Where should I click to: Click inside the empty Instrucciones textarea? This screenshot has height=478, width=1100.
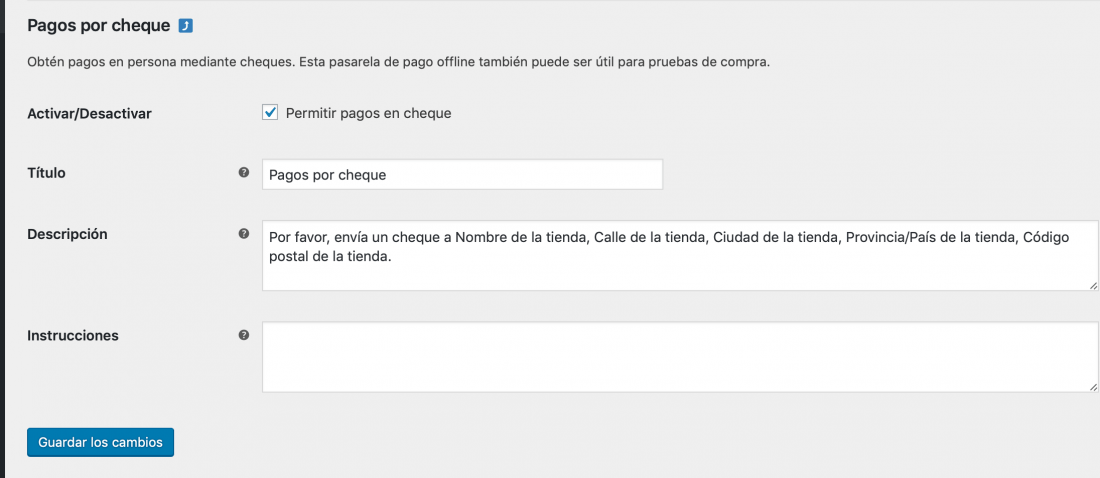coord(680,357)
